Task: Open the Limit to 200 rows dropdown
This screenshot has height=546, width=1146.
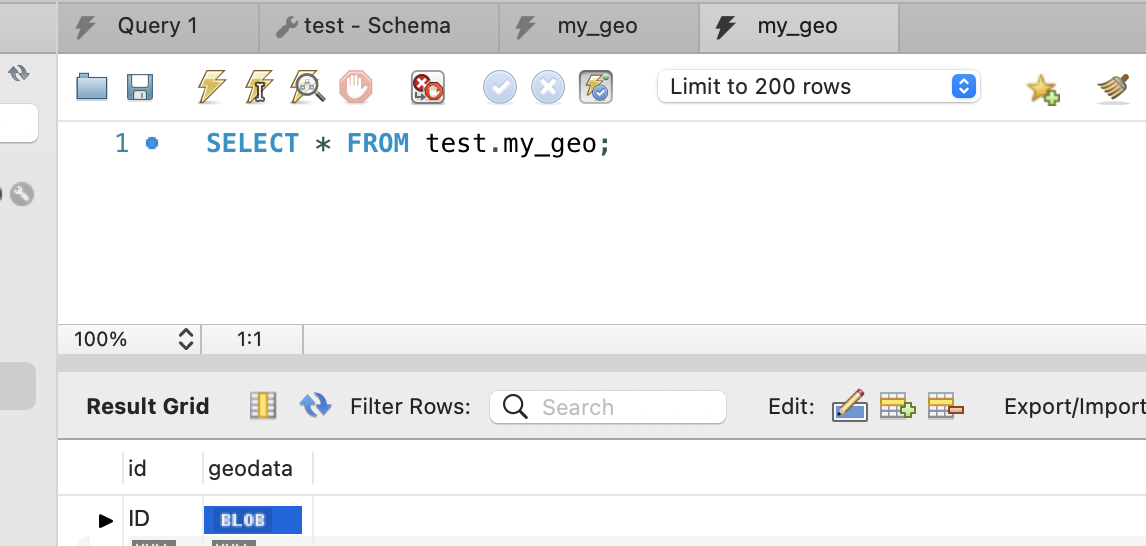Action: (x=818, y=86)
